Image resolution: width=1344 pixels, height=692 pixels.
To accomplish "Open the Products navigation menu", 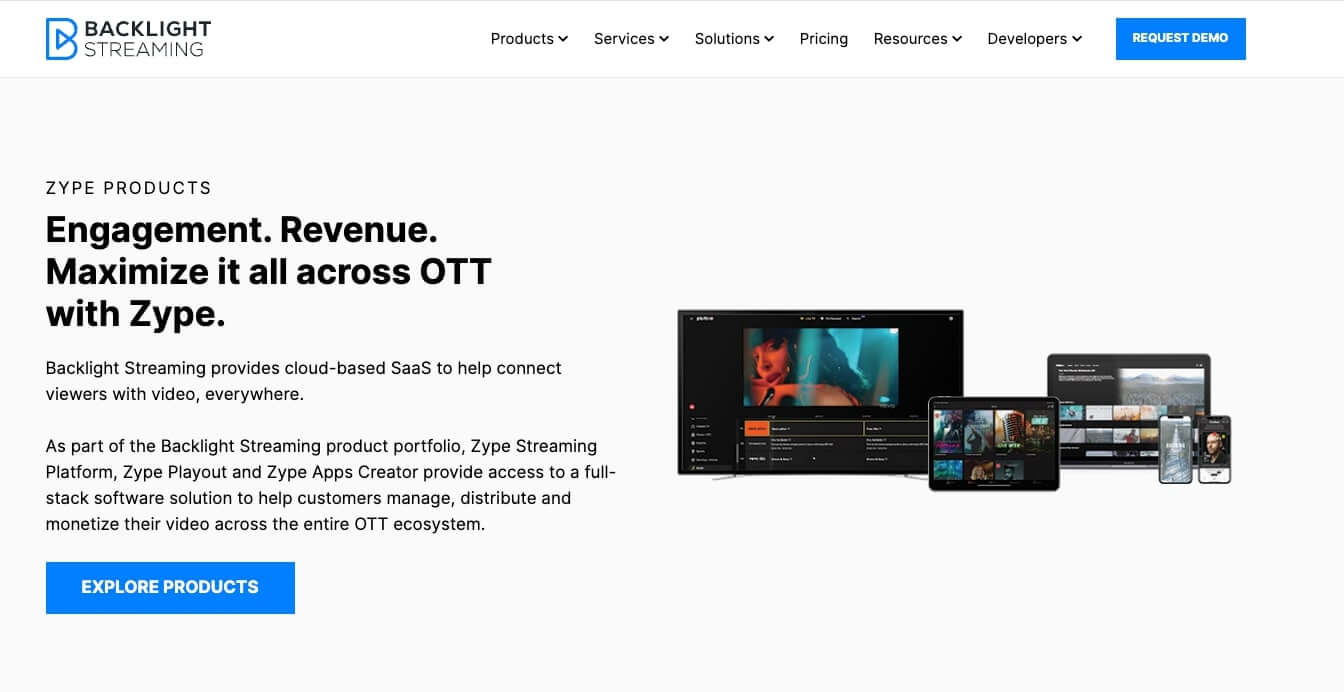I will click(522, 39).
